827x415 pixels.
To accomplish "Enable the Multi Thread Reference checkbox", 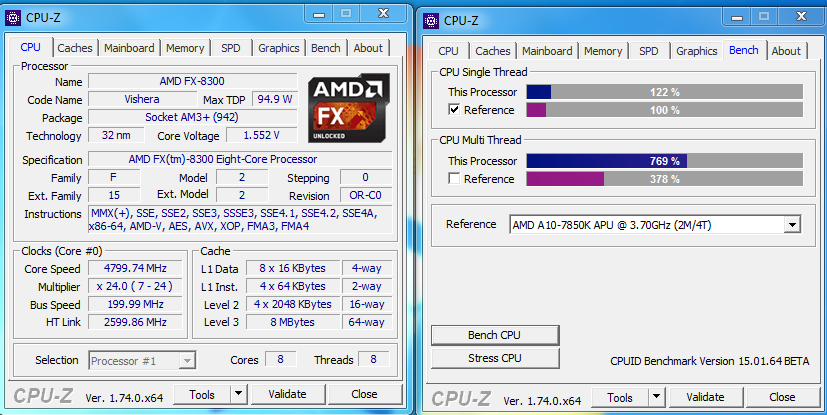I will pos(454,179).
